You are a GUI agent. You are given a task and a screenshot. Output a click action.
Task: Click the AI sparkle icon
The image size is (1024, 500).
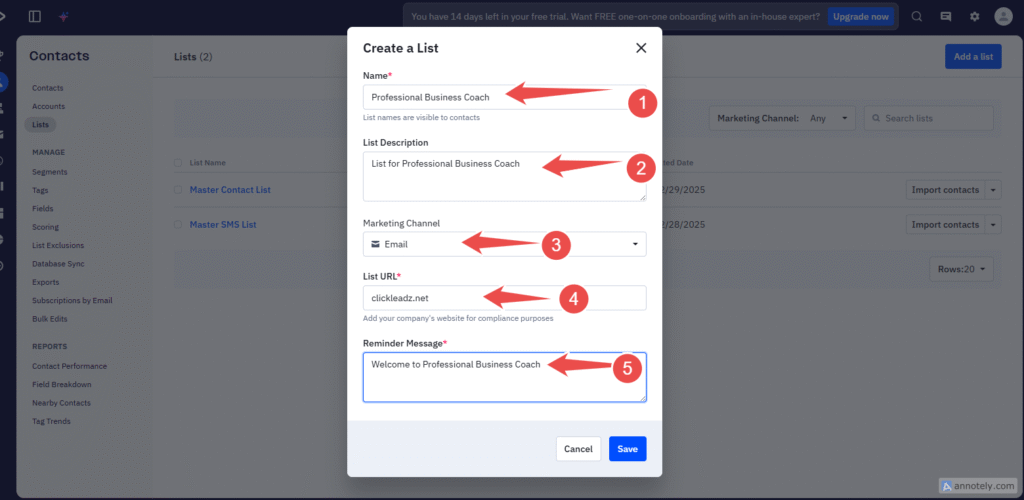[x=63, y=16]
